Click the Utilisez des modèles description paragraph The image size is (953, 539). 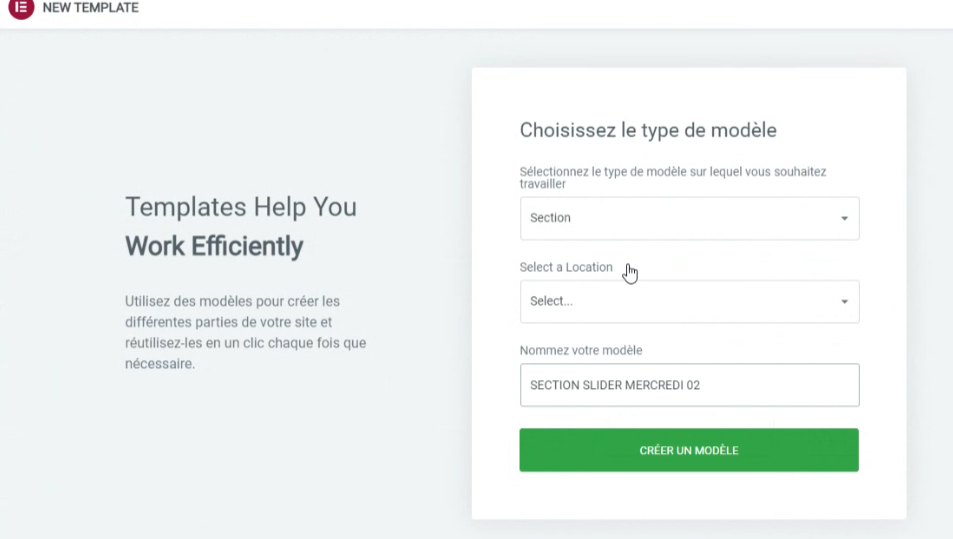[x=245, y=332]
